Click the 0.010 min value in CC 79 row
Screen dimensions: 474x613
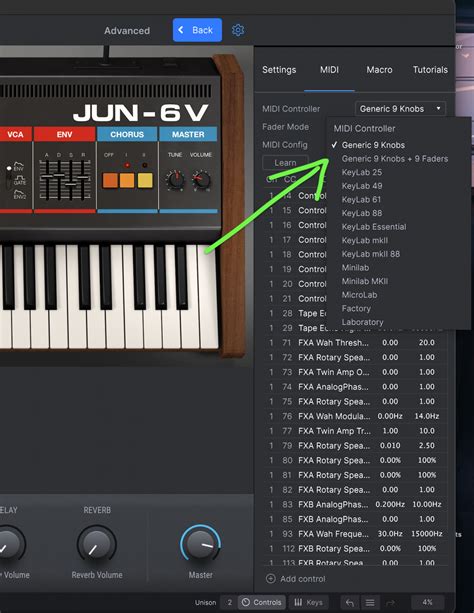(390, 446)
